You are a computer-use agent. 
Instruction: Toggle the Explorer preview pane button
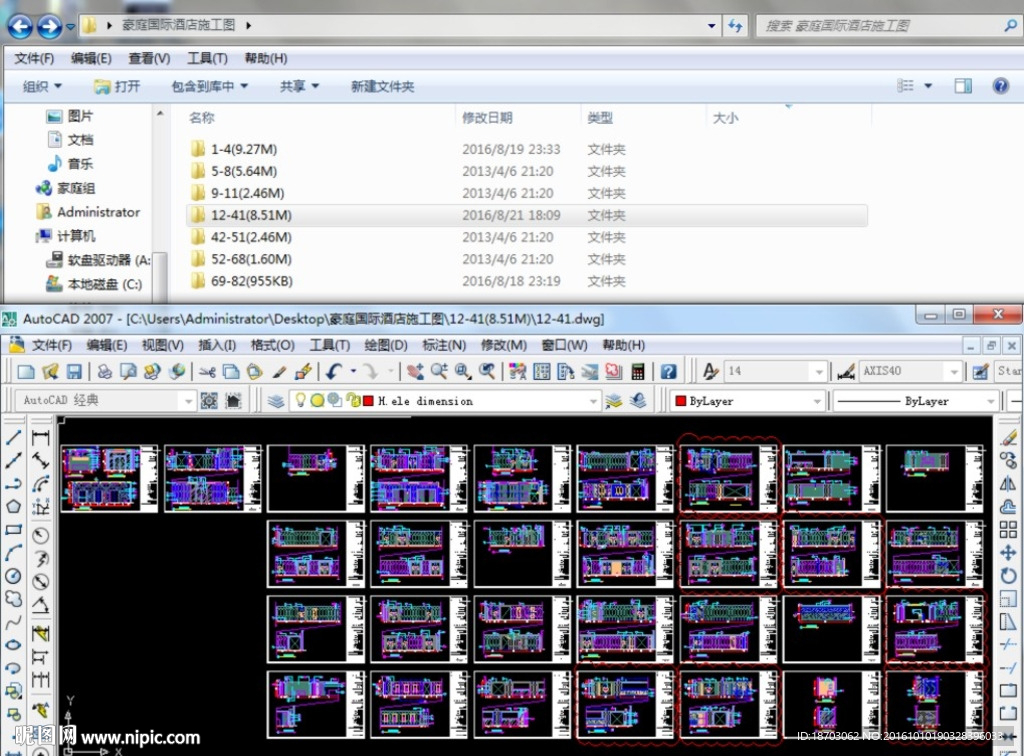[963, 86]
